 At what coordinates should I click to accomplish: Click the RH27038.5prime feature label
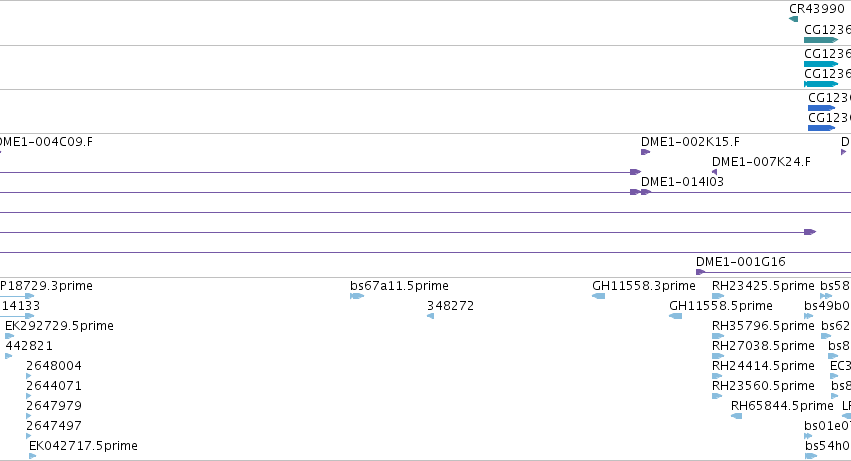763,346
